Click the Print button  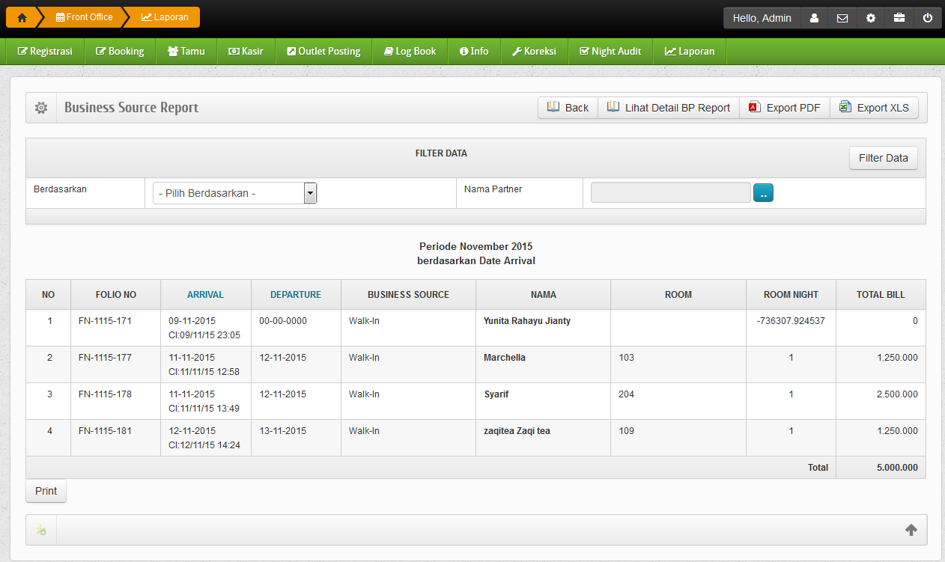pos(46,491)
